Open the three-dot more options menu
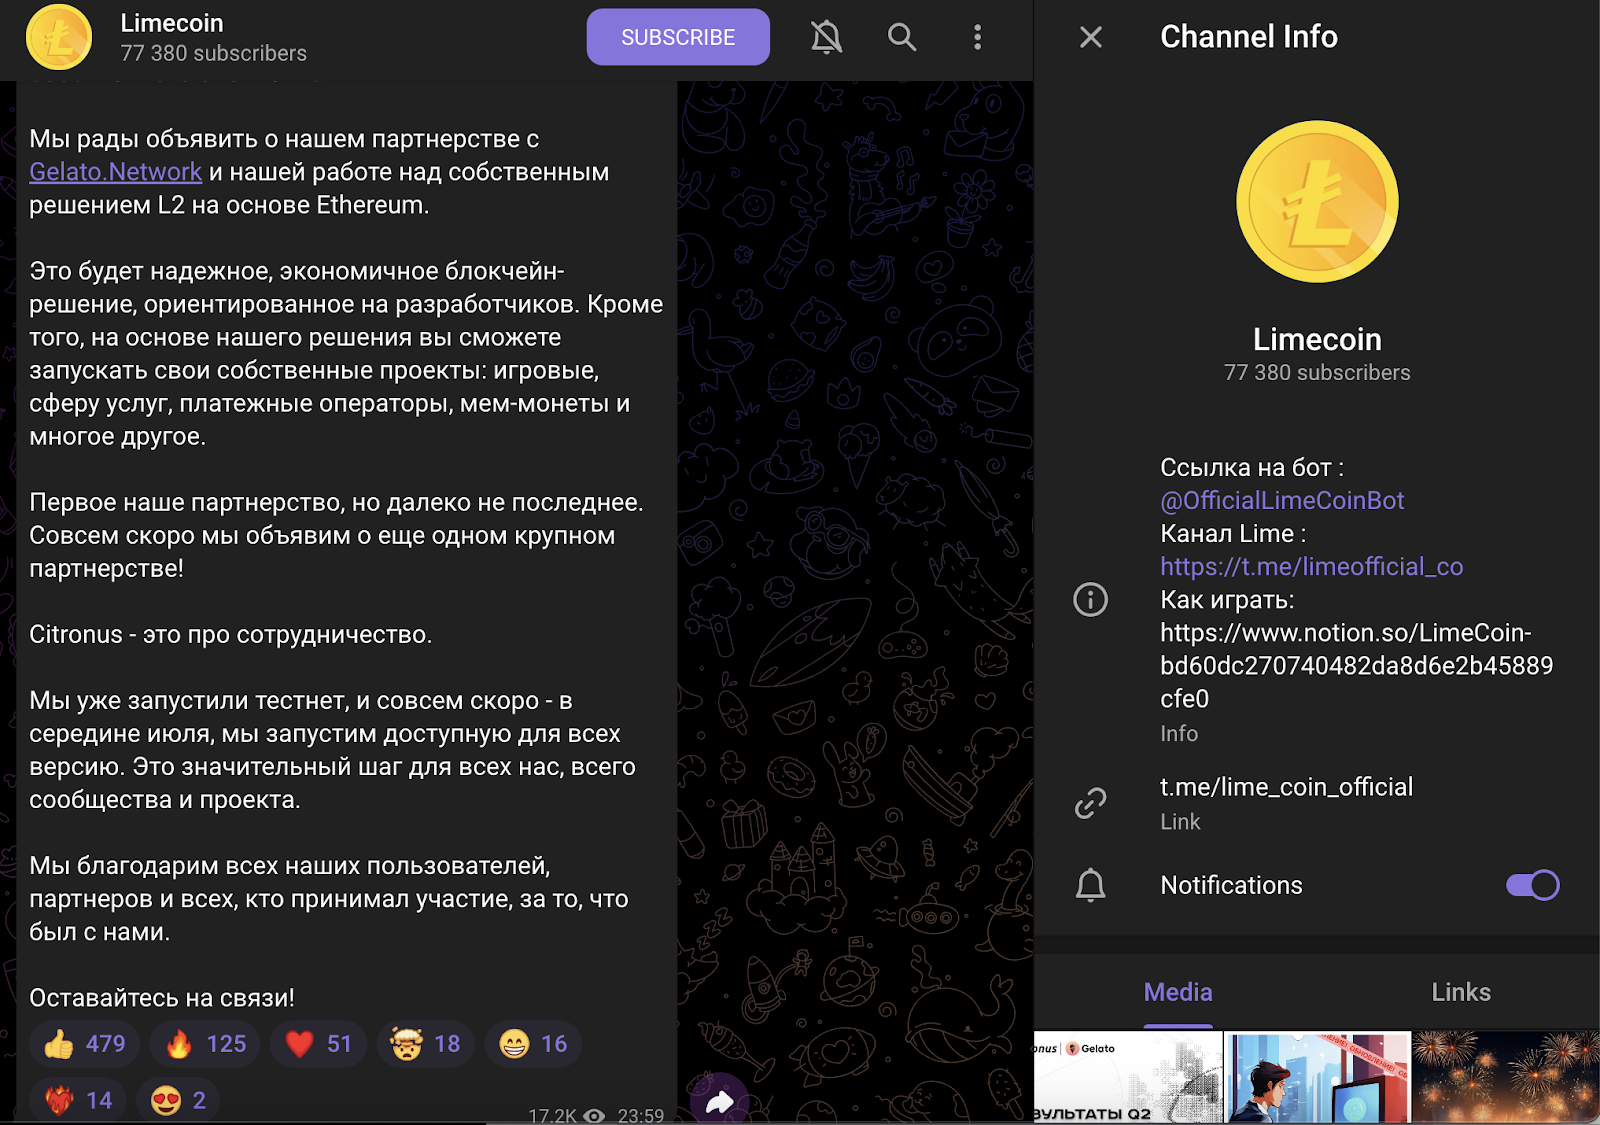This screenshot has height=1125, width=1600. click(977, 37)
